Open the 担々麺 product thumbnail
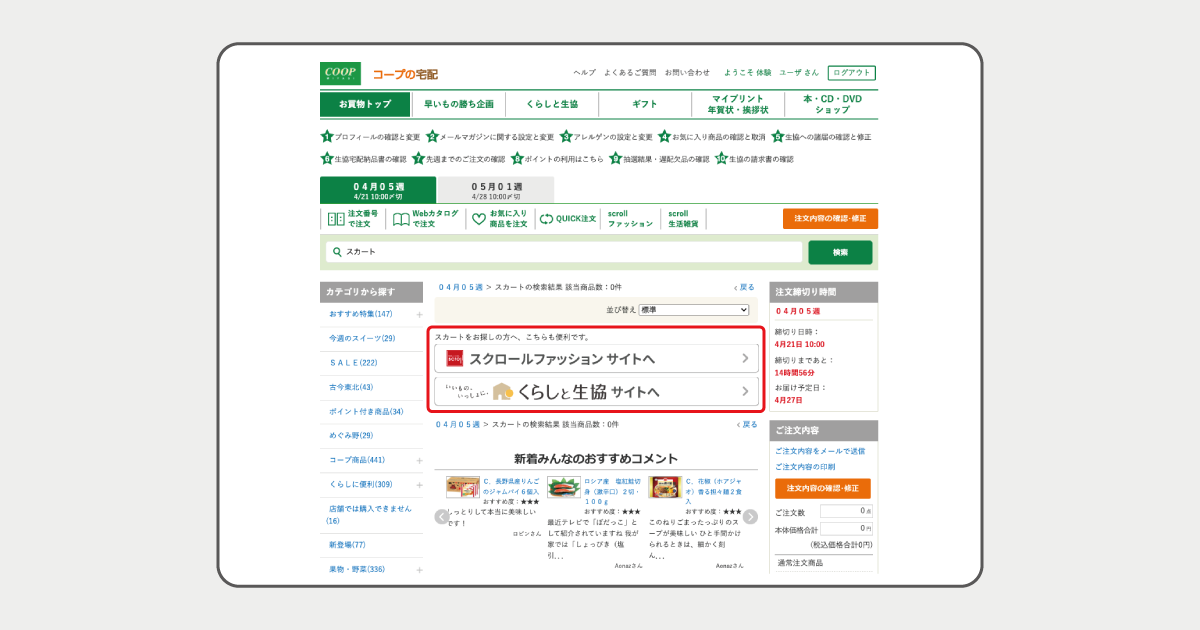Screen dimensions: 1200x630 [x=665, y=487]
